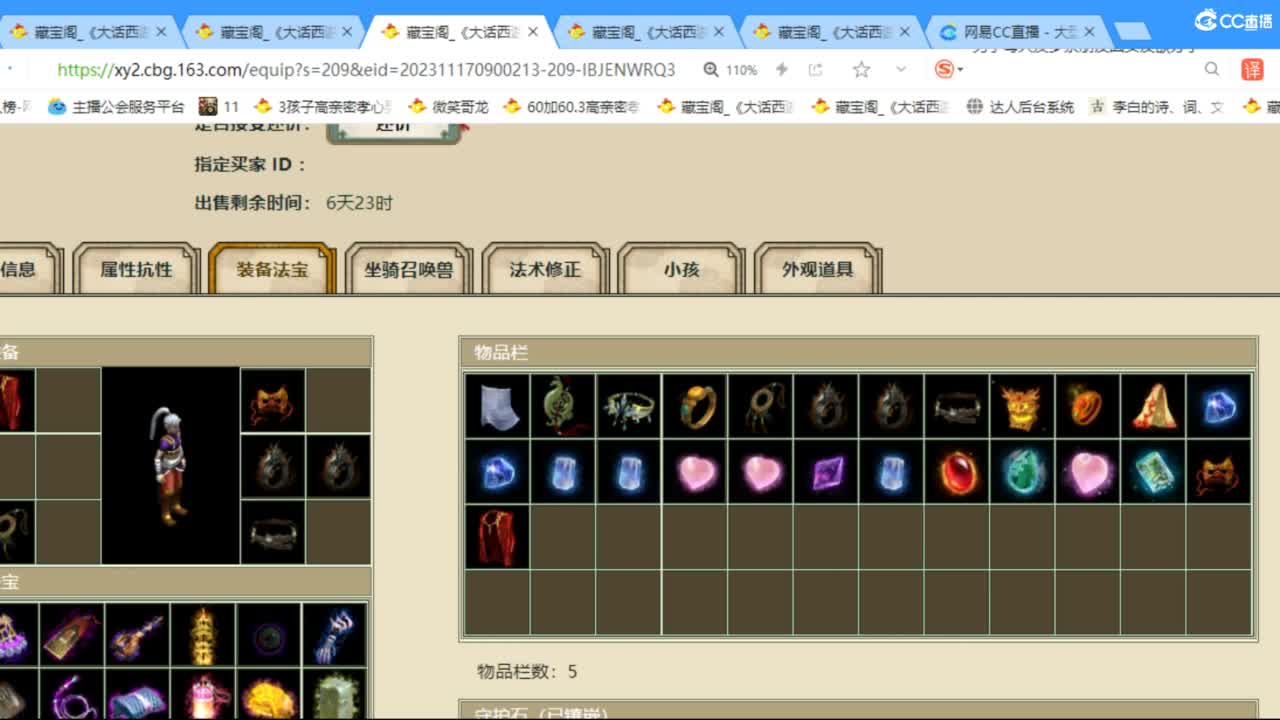This screenshot has width=1280, height=720.
Task: Switch to the 法术修正 tab
Action: point(545,269)
